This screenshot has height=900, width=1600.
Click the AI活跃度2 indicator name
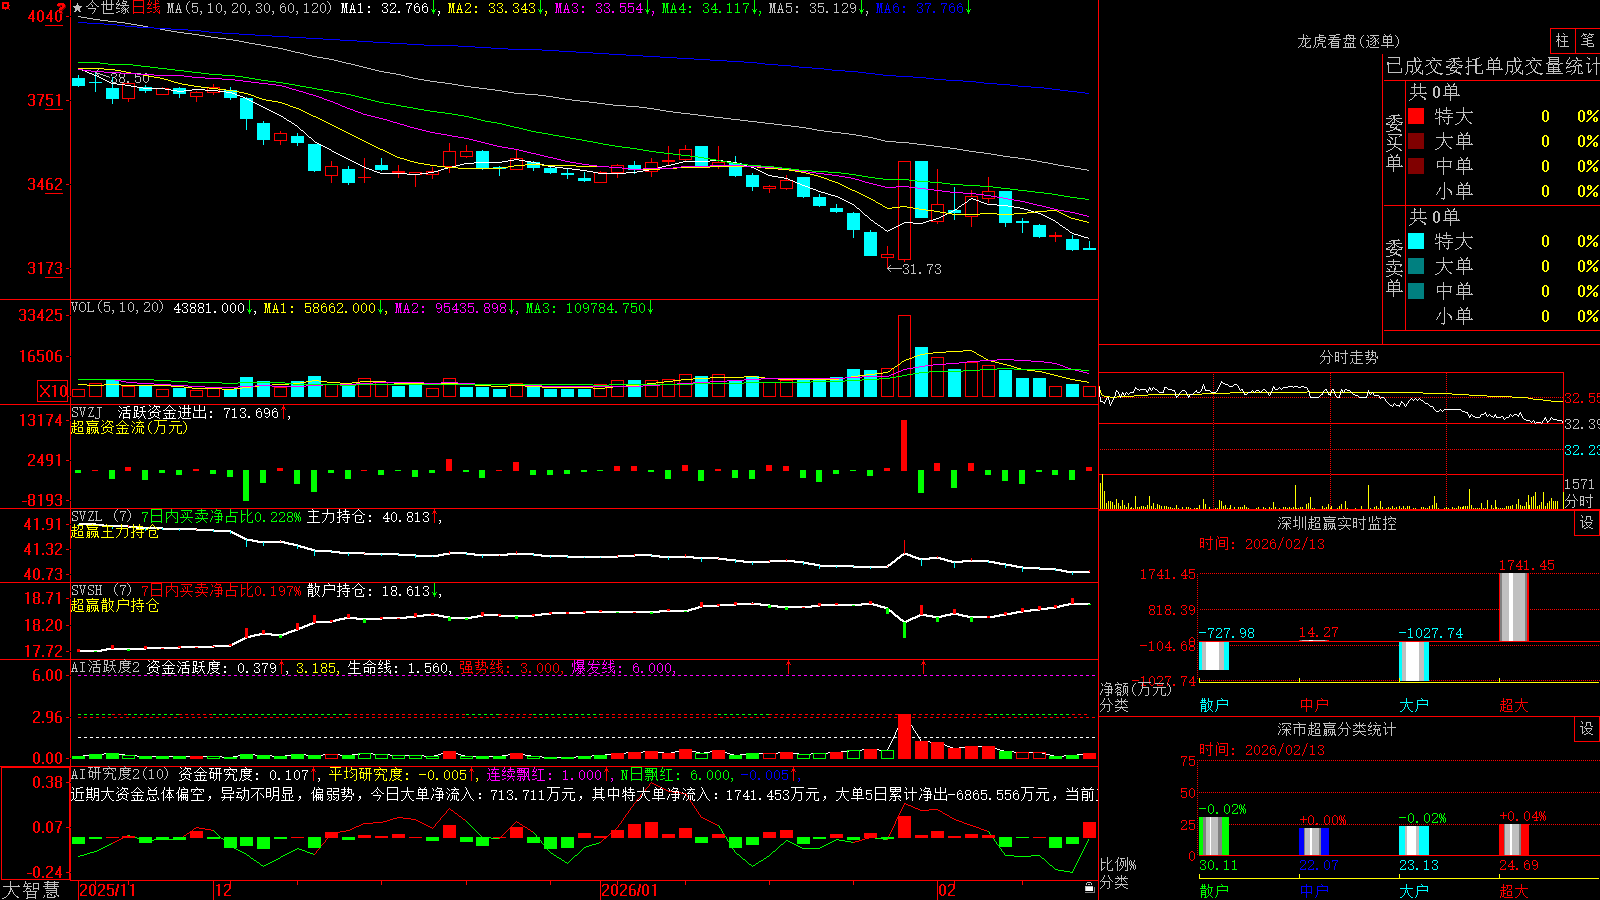point(106,667)
